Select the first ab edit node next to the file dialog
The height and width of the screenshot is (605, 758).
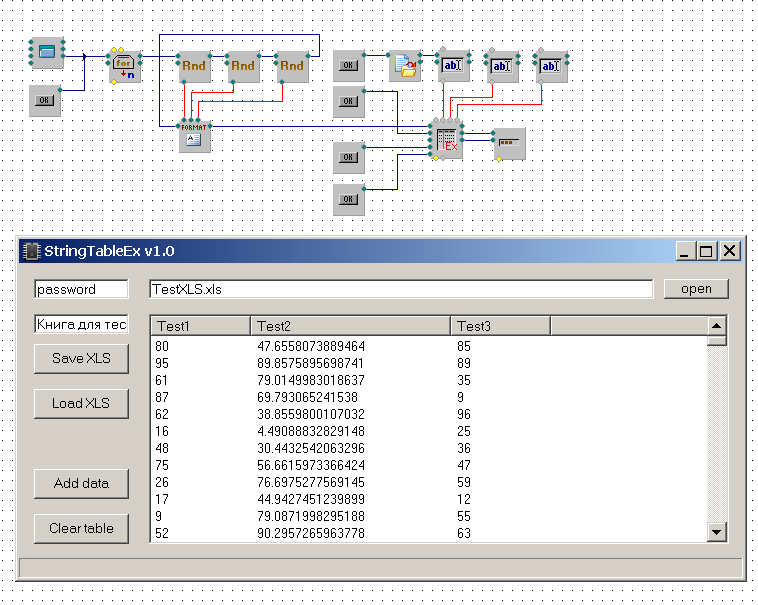[453, 66]
